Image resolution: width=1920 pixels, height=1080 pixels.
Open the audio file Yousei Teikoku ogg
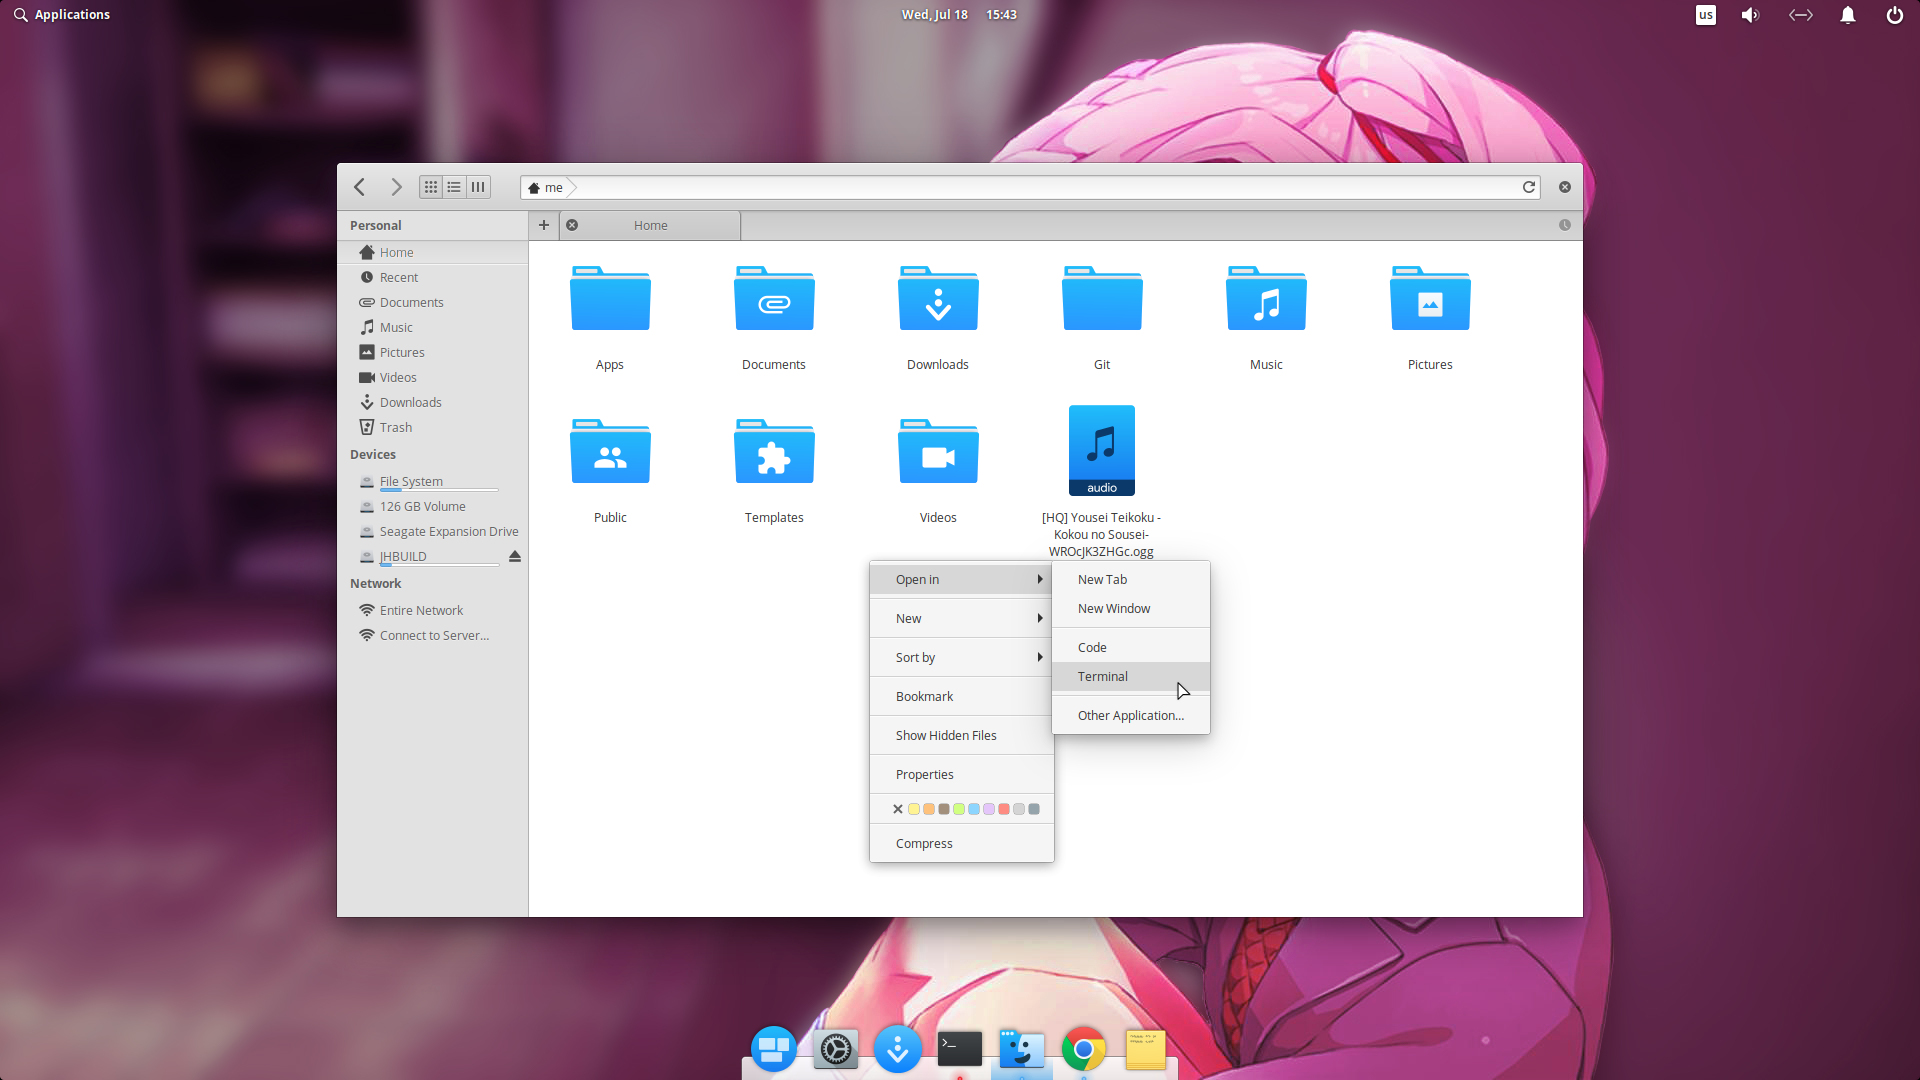click(x=1101, y=450)
